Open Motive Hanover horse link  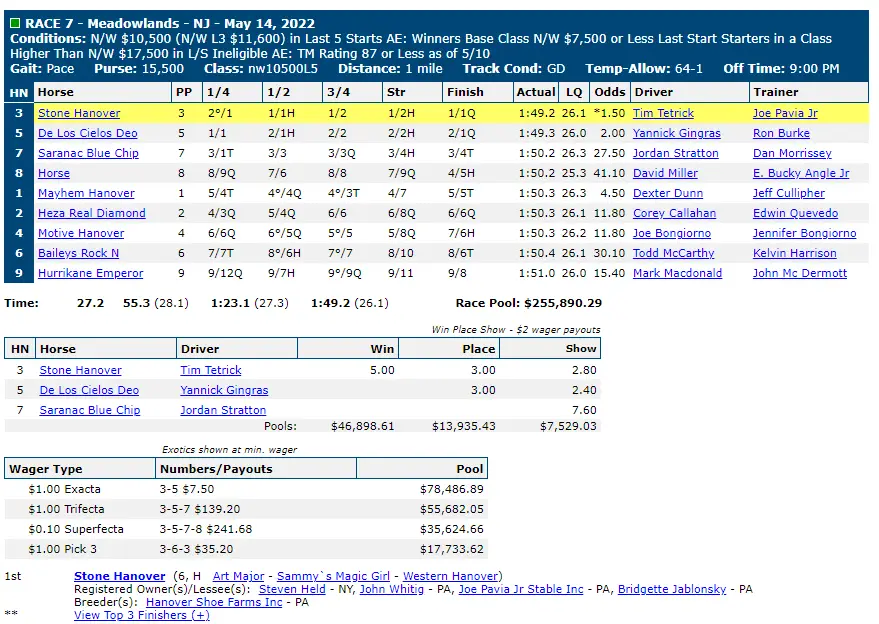click(81, 233)
